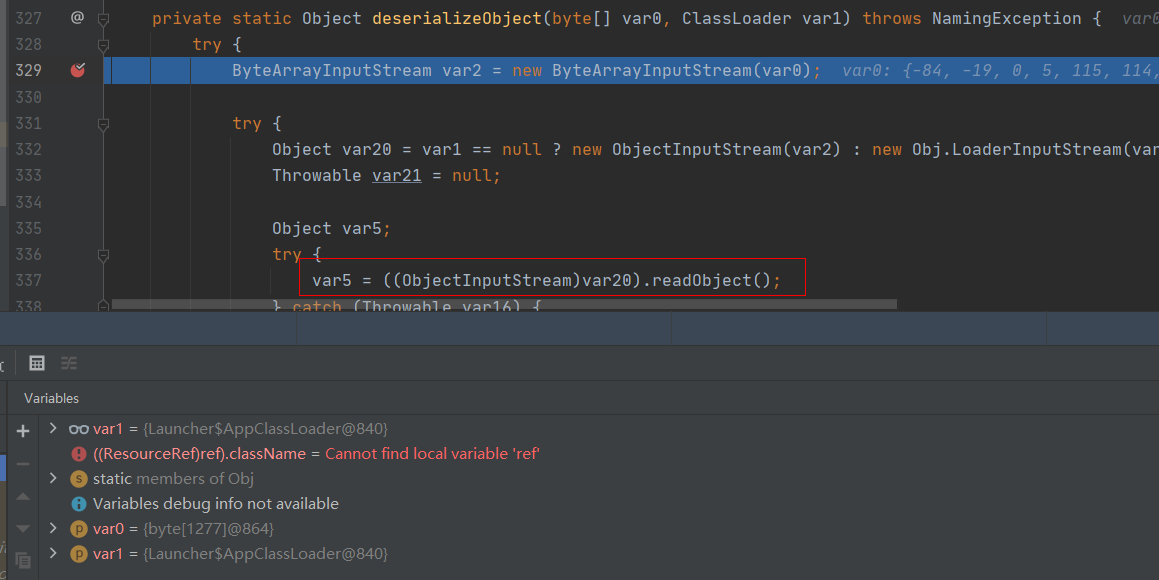Click the duplicate watch icon
The height and width of the screenshot is (580, 1159).
pos(23,560)
